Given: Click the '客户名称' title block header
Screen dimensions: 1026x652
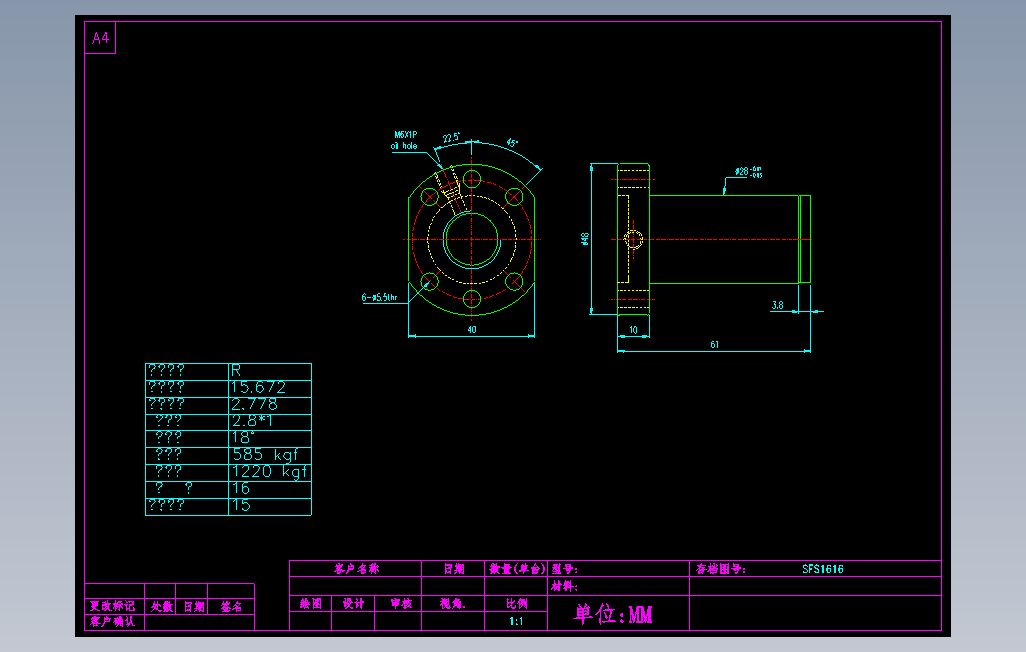Looking at the screenshot, I should 356,568.
